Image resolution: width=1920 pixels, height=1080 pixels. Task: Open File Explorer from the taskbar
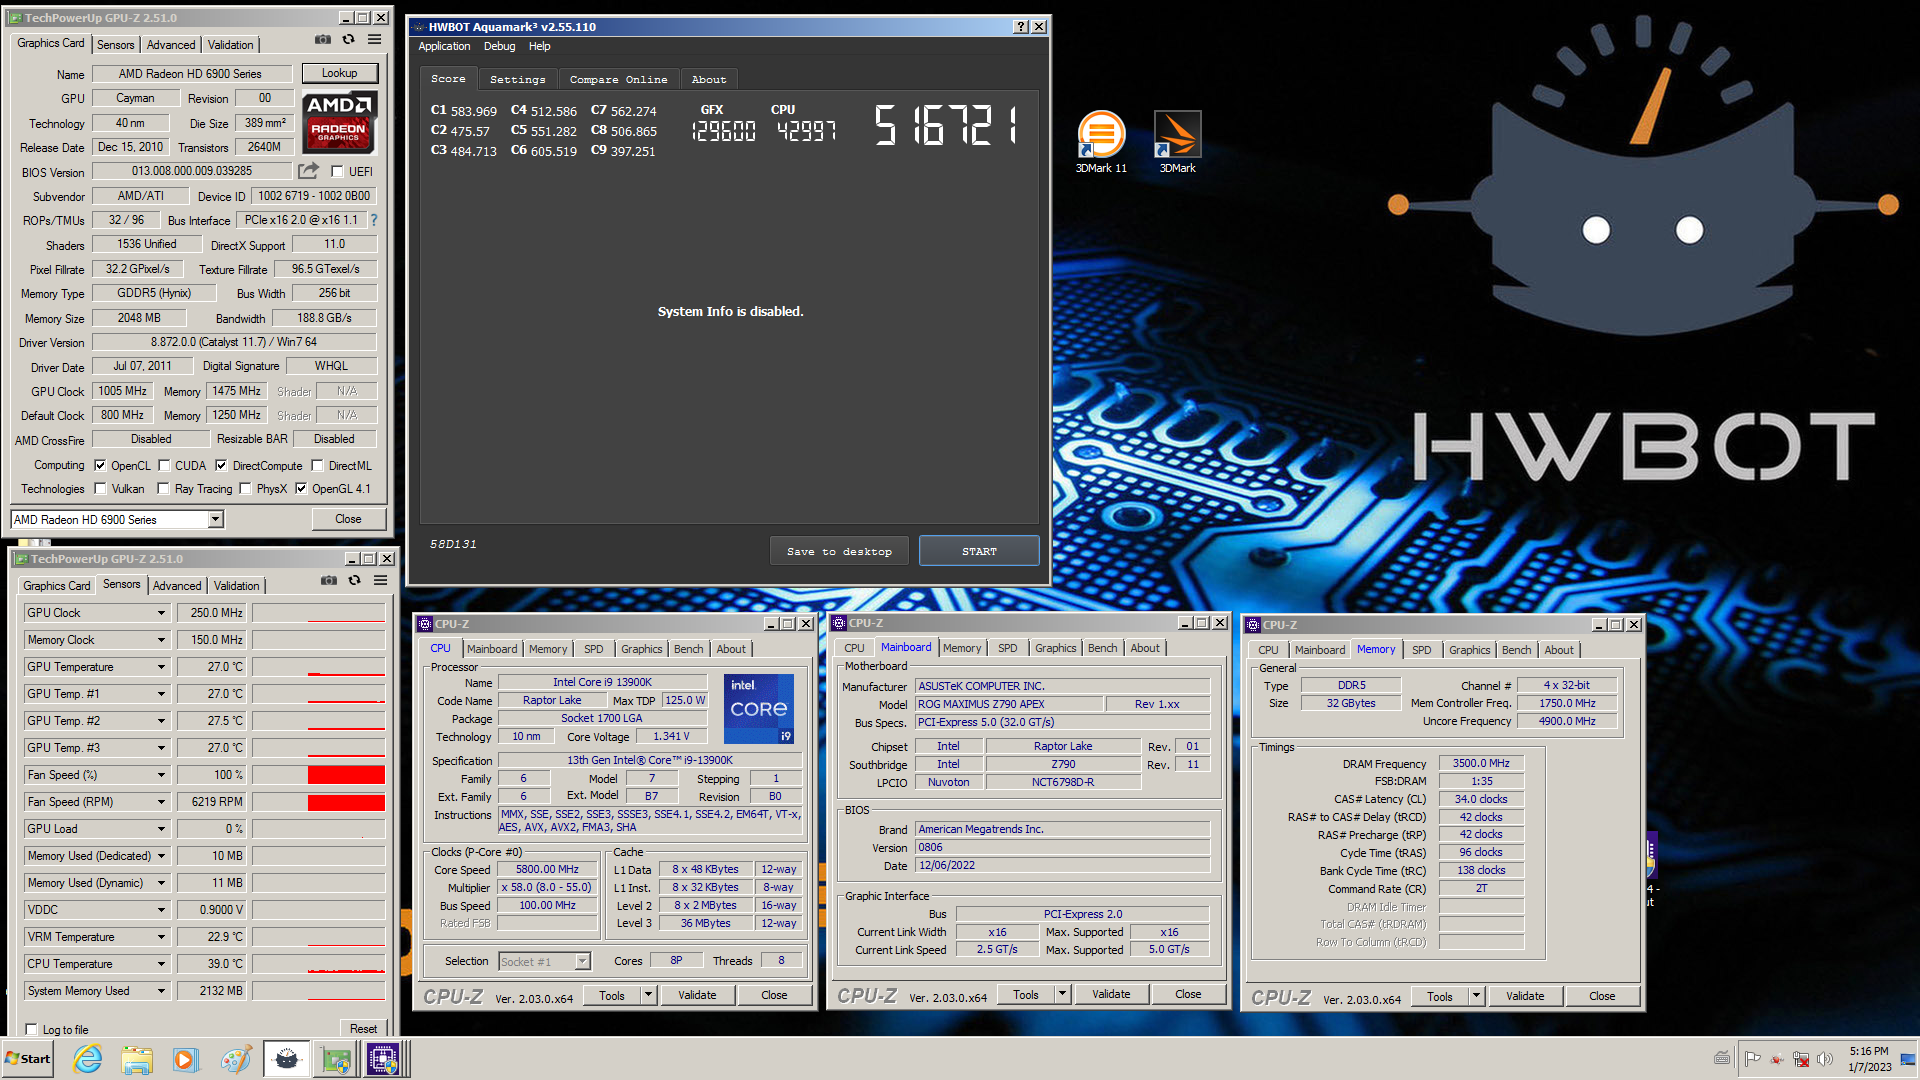[x=137, y=1059]
